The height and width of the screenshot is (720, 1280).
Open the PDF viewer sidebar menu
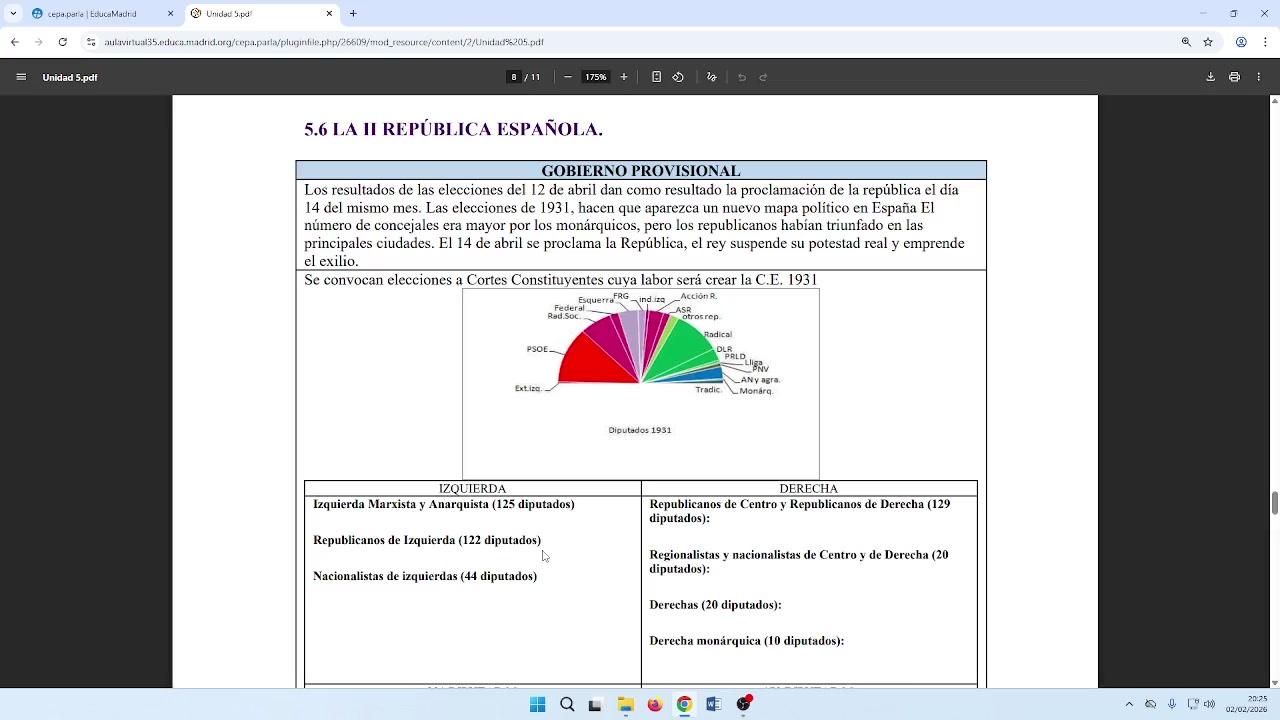click(21, 77)
